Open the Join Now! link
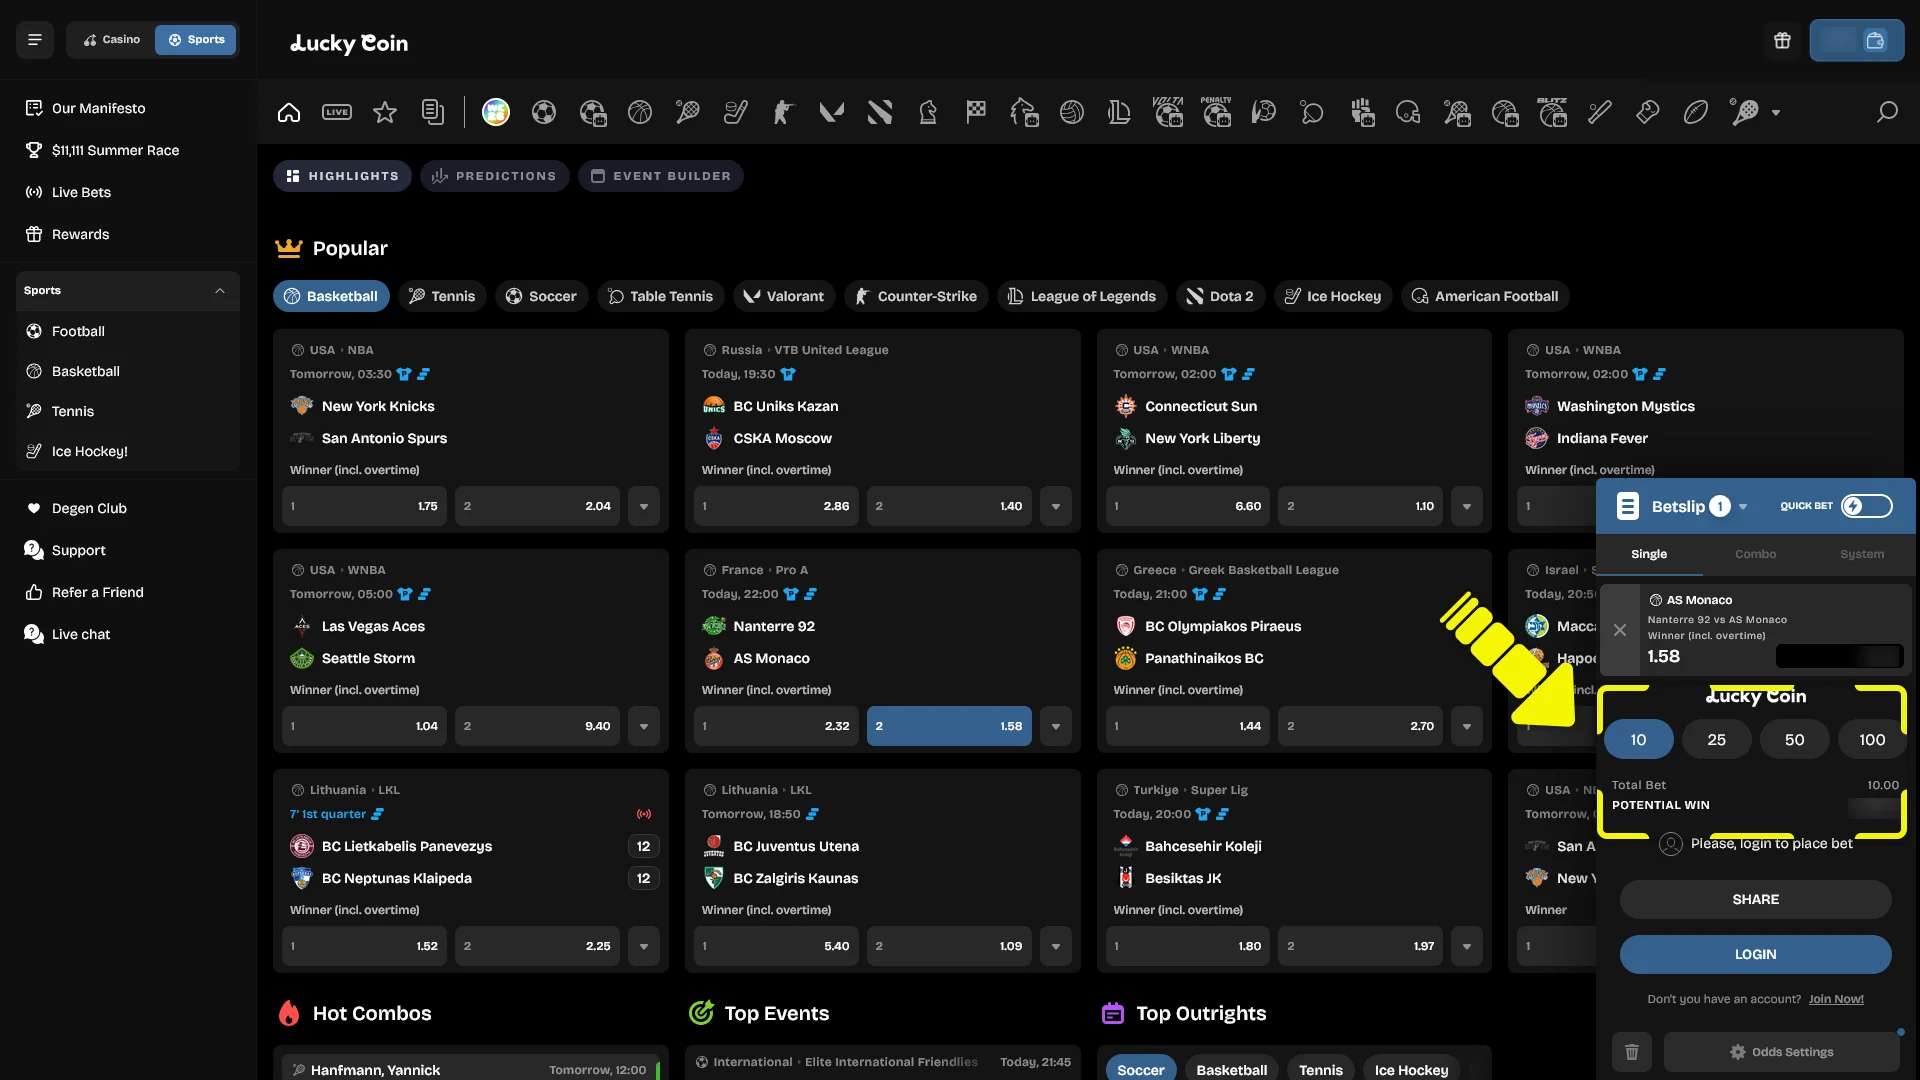 click(1836, 999)
